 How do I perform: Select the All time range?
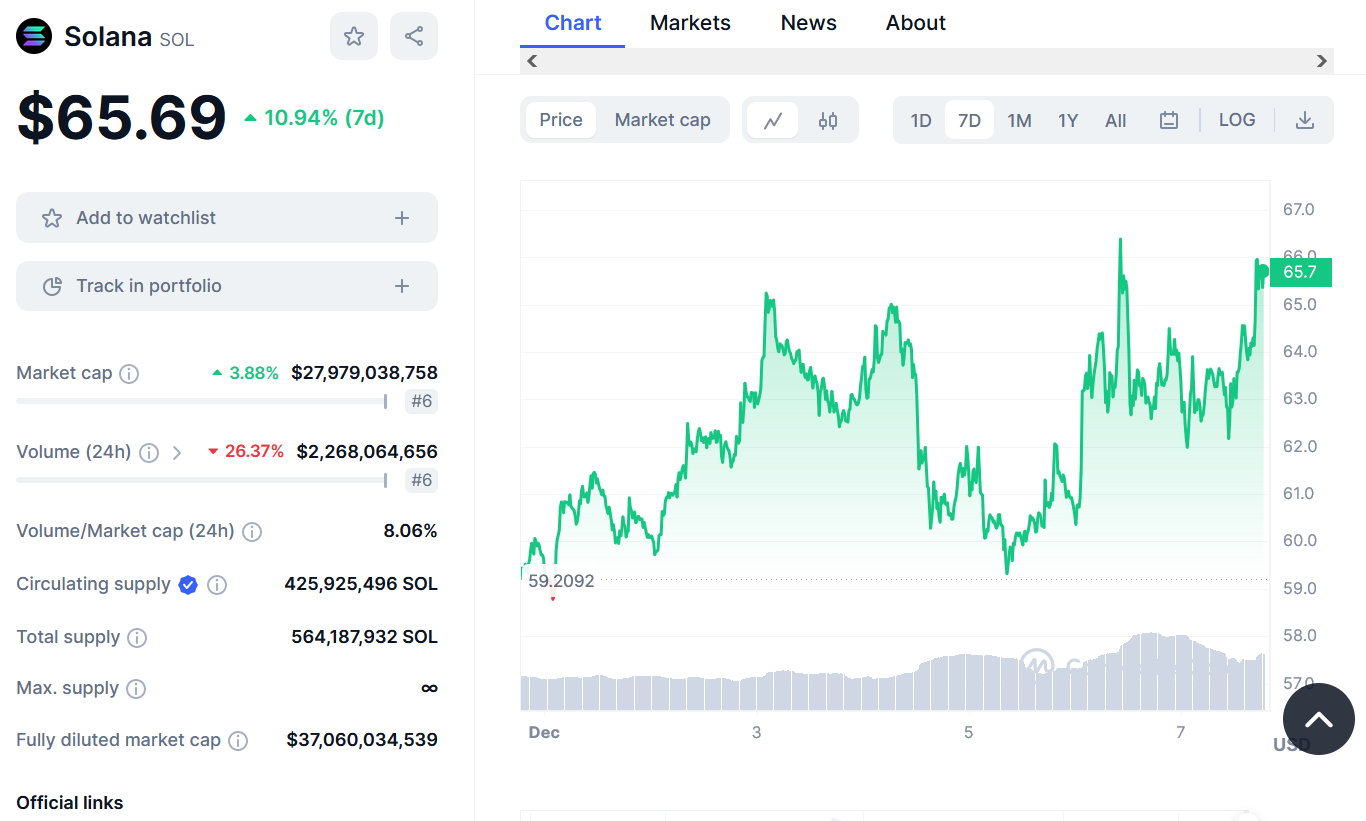[x=1116, y=121]
